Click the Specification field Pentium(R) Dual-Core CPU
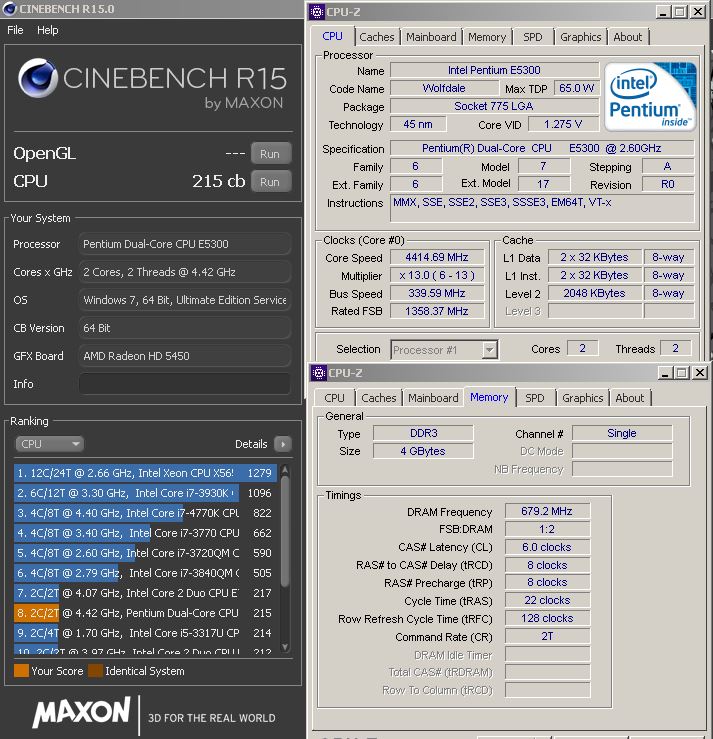Screen dimensions: 713x739 coord(542,148)
